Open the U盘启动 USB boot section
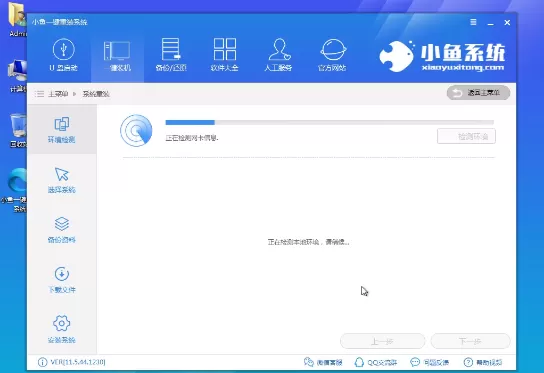The image size is (544, 373). click(63, 54)
